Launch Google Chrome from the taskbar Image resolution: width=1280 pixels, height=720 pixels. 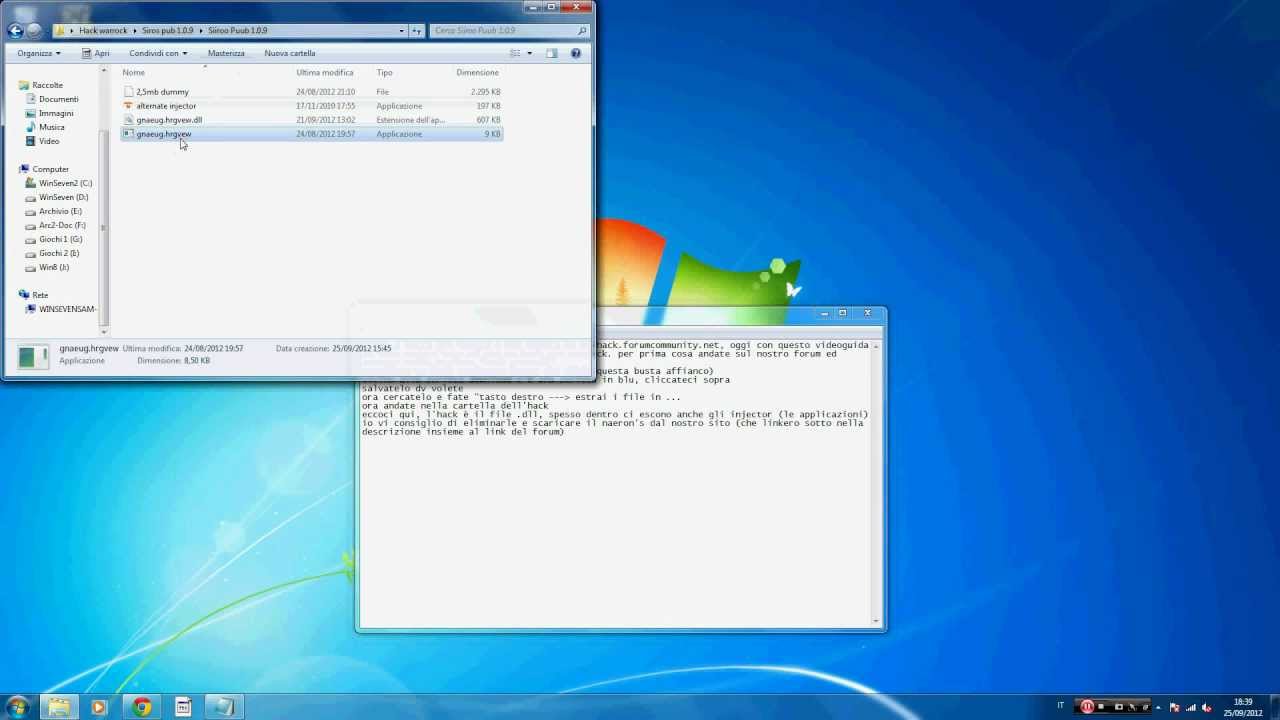point(141,707)
